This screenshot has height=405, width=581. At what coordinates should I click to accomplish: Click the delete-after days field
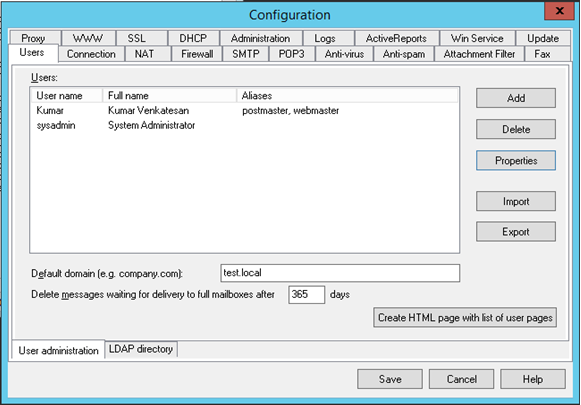307,295
